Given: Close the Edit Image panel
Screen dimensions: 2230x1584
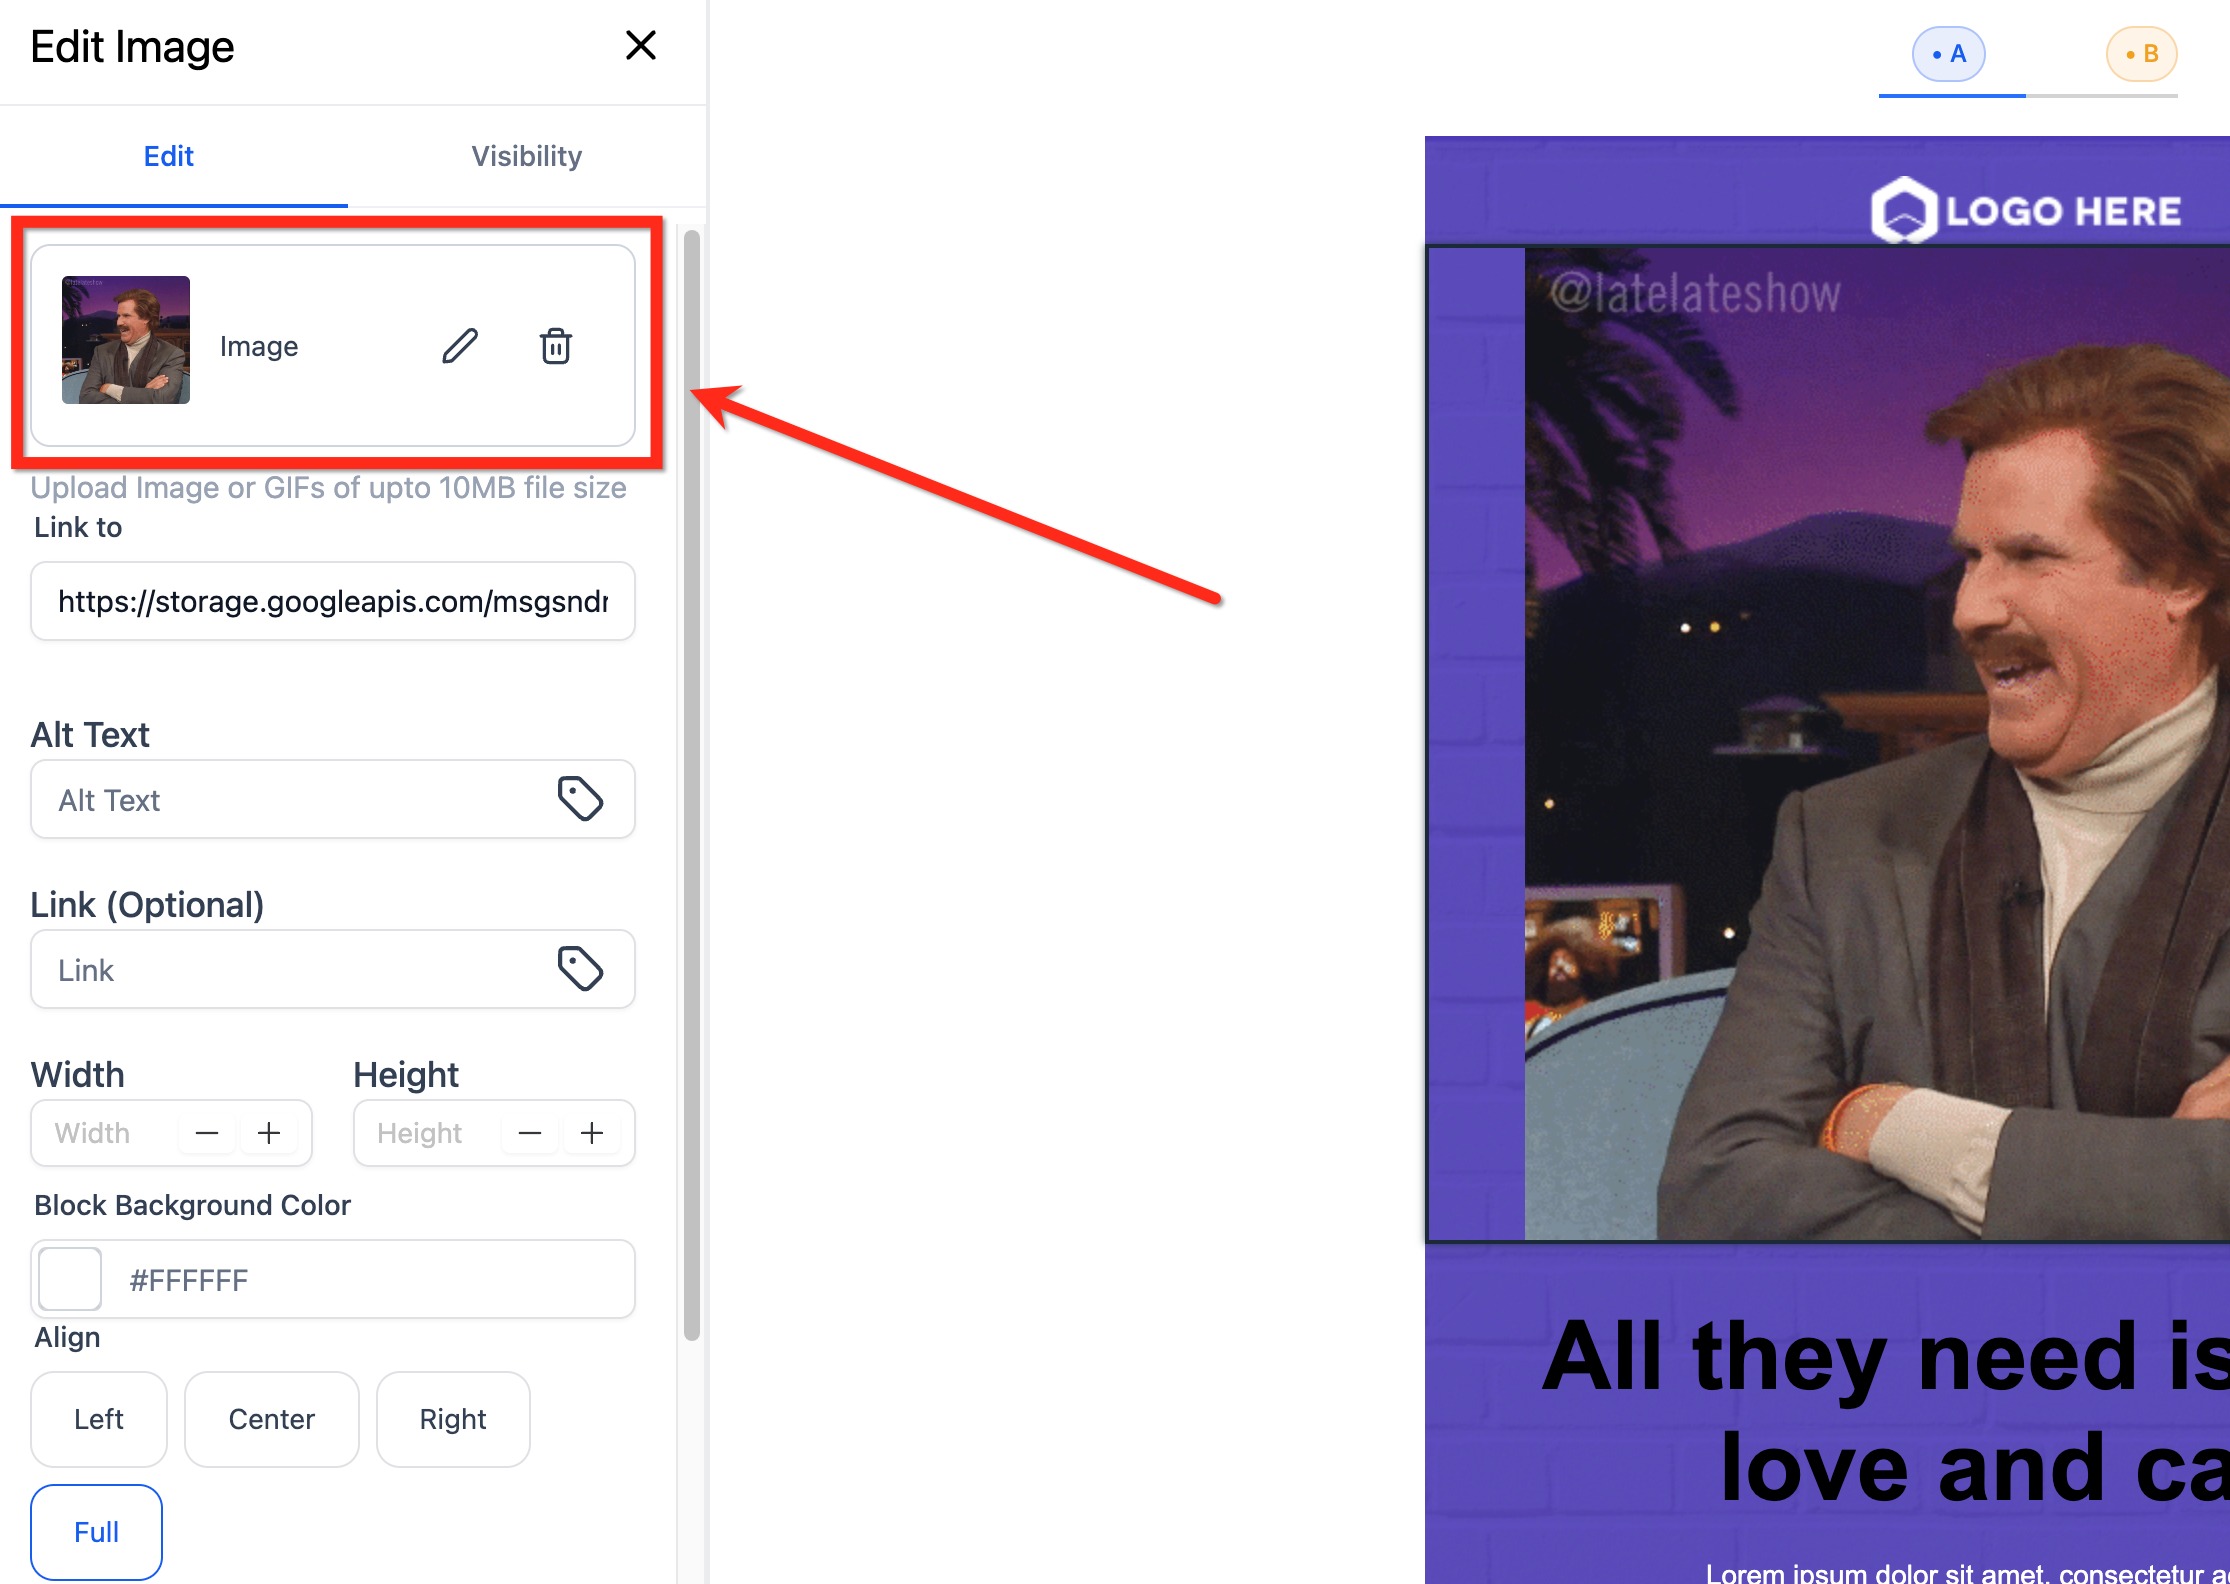Looking at the screenshot, I should [x=640, y=45].
